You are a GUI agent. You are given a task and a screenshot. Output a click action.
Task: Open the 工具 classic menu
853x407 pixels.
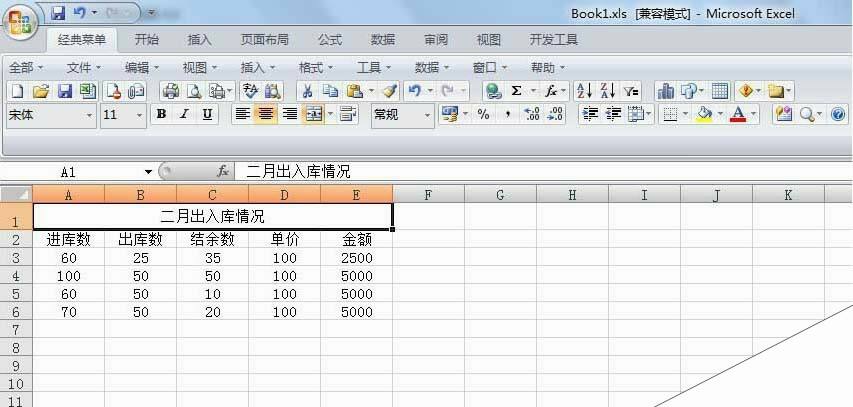(374, 68)
